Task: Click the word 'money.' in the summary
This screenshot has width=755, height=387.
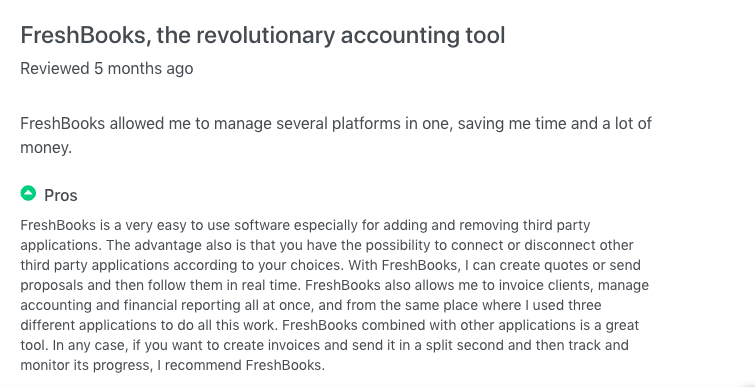Action: click(46, 148)
